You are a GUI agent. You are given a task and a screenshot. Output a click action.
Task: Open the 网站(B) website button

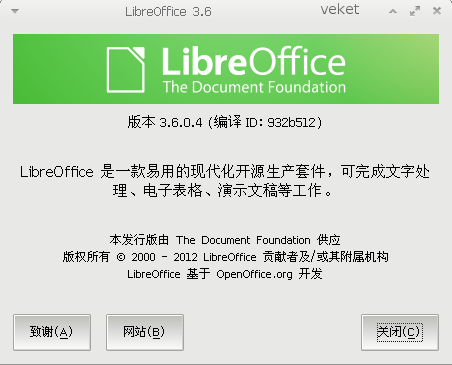pyautogui.click(x=145, y=332)
